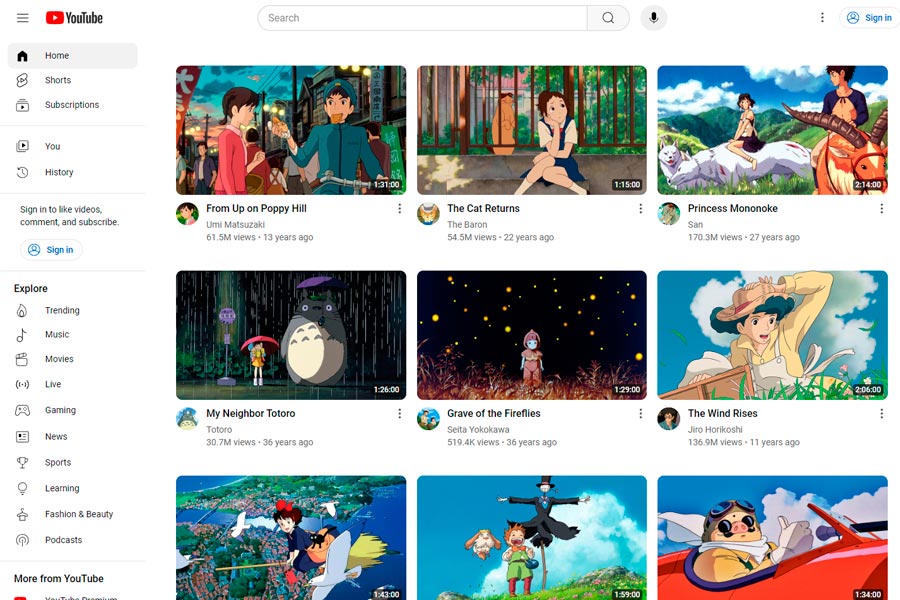This screenshot has height=600, width=900.
Task: Open My Neighbor Totoro title link
Action: click(251, 413)
